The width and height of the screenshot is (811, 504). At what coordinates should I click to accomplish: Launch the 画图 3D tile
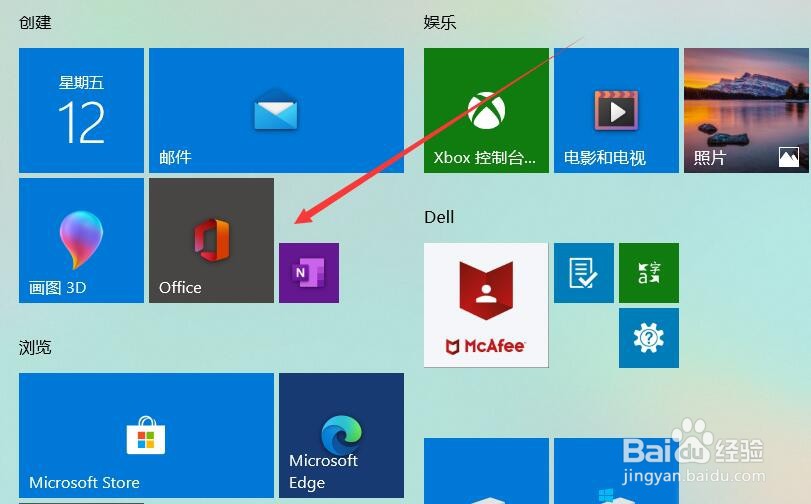(81, 241)
